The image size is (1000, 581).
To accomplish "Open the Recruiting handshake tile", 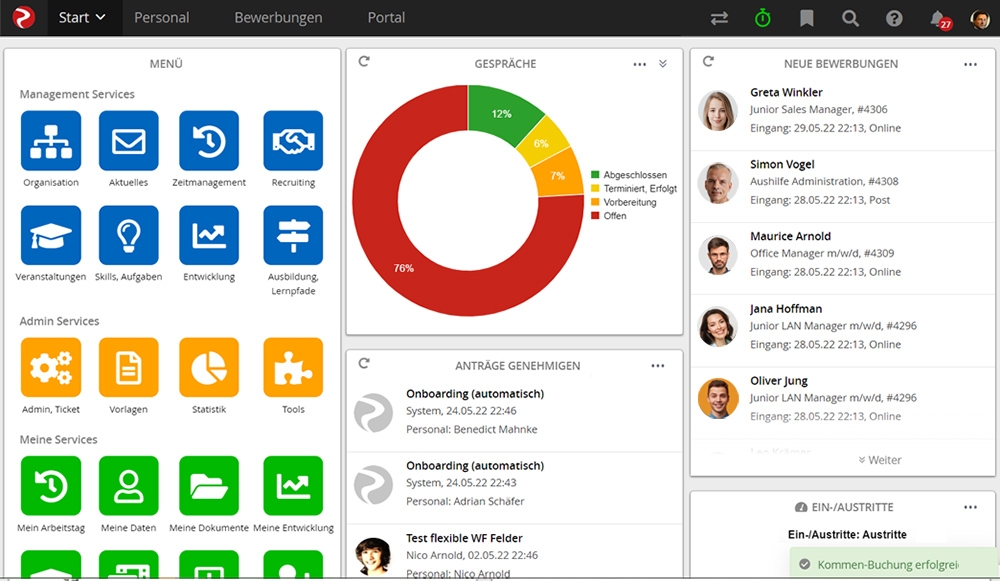I will tap(293, 140).
